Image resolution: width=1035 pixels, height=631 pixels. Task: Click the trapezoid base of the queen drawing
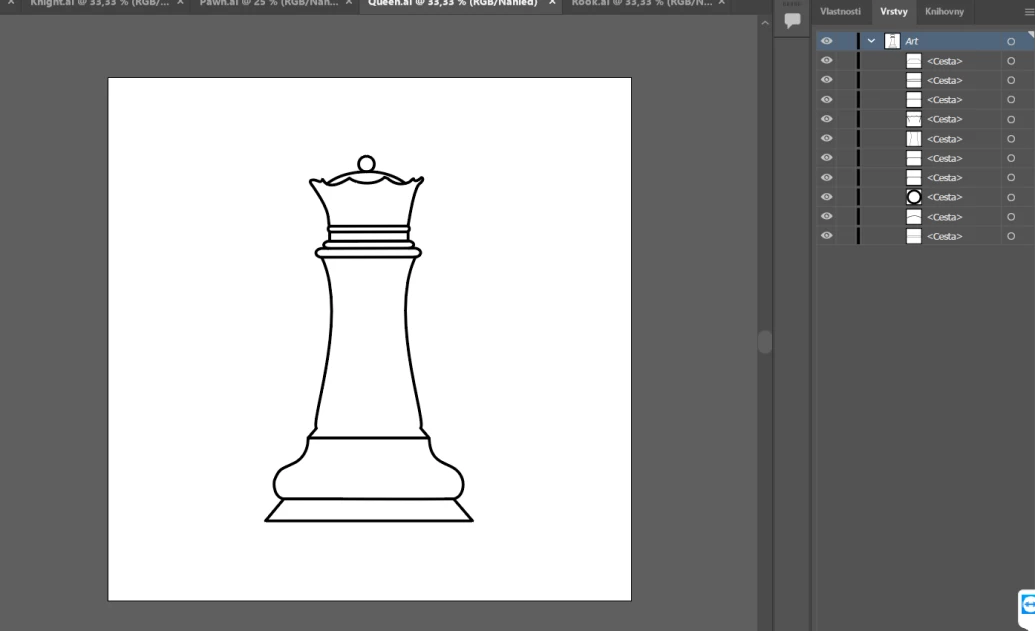[369, 510]
